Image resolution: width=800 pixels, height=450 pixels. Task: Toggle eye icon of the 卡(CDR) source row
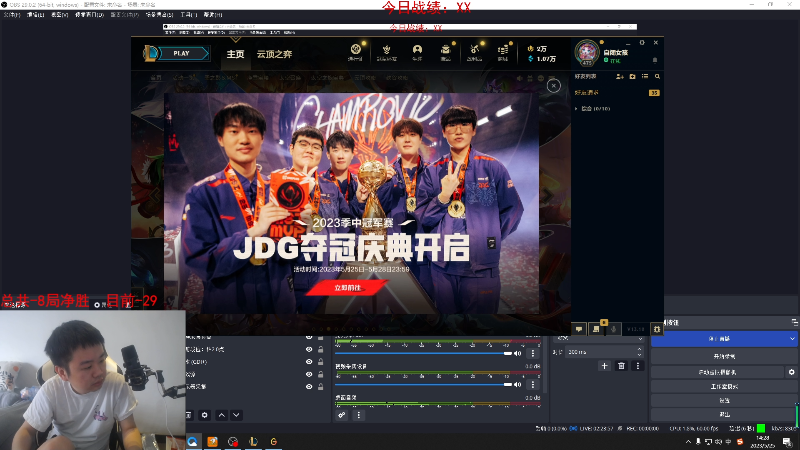(309, 362)
